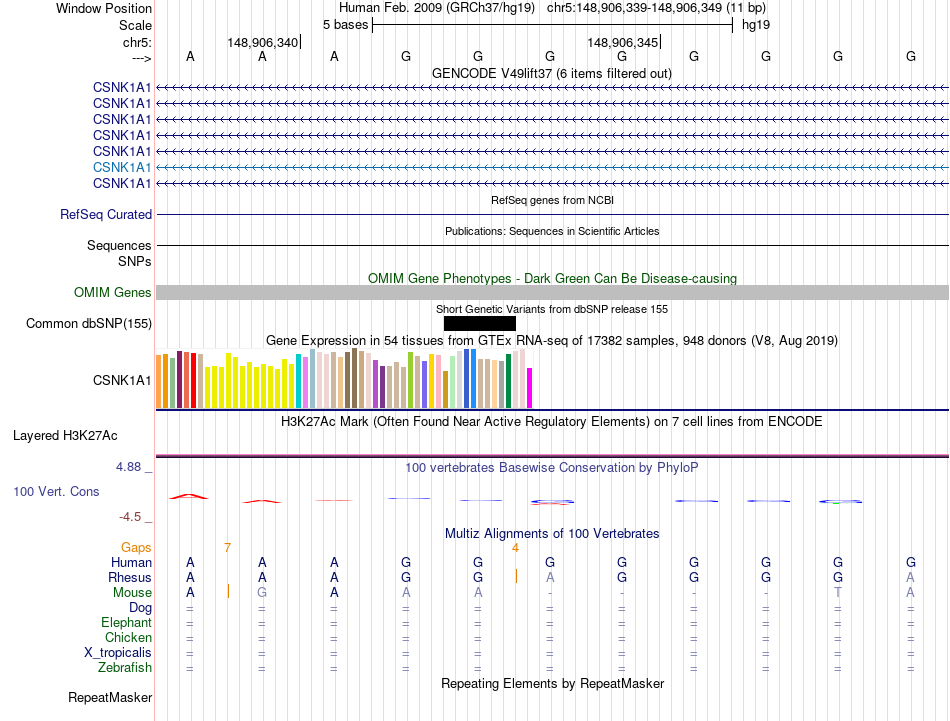Click the 148,906,340 position marker
950x721 pixels.
coord(263,42)
